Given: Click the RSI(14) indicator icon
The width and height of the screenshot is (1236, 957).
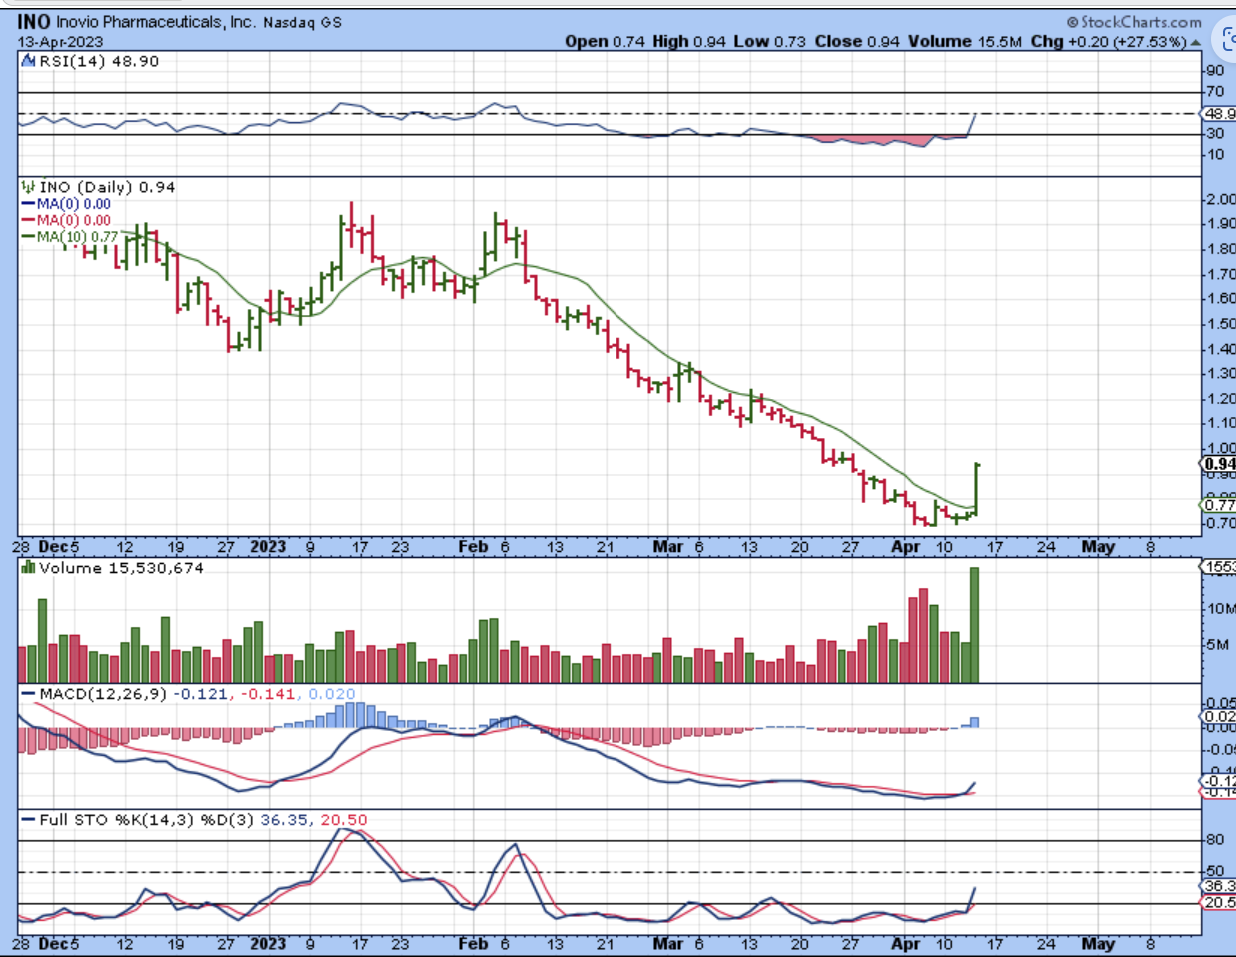Looking at the screenshot, I should 29,62.
